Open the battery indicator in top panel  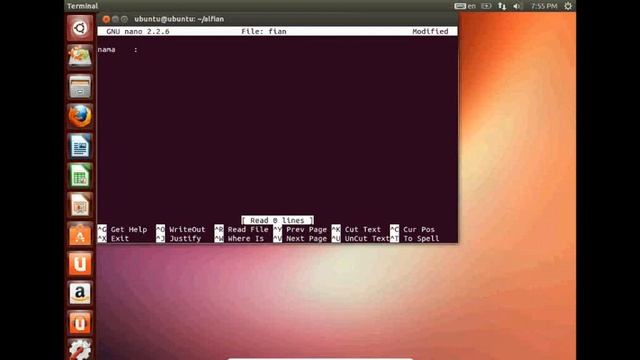(486, 6)
